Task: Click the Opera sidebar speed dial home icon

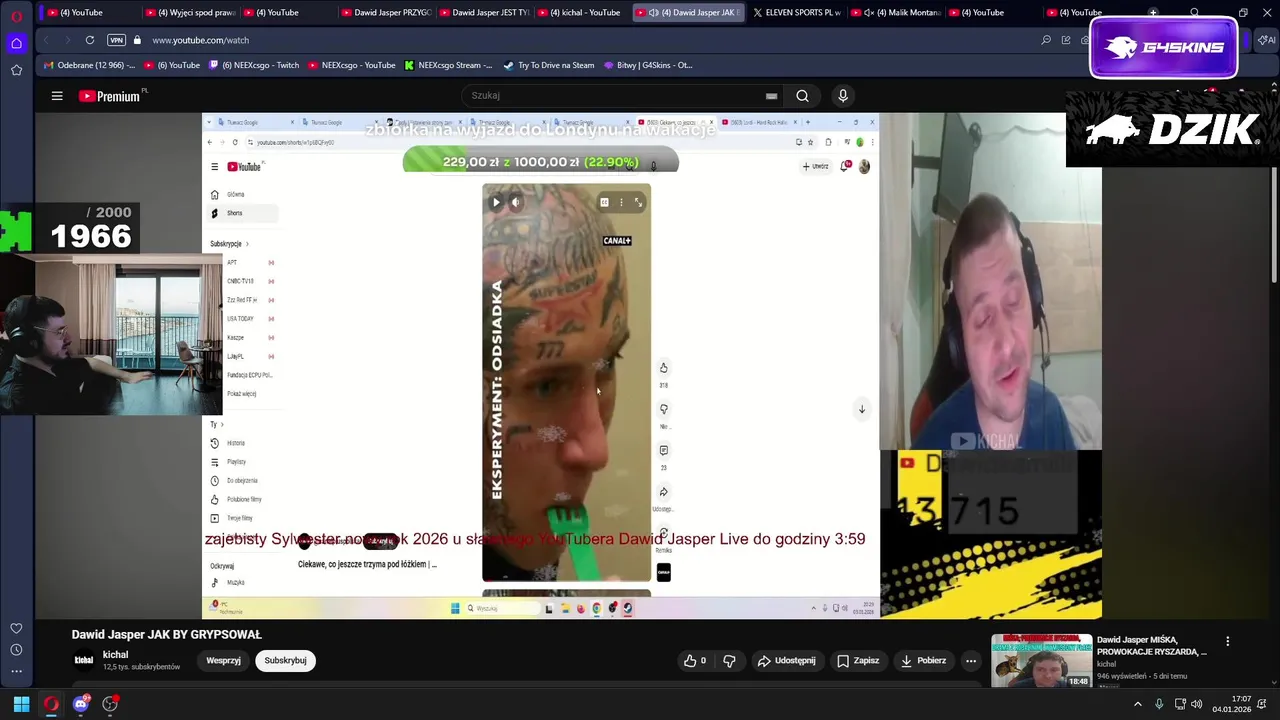Action: click(16, 43)
